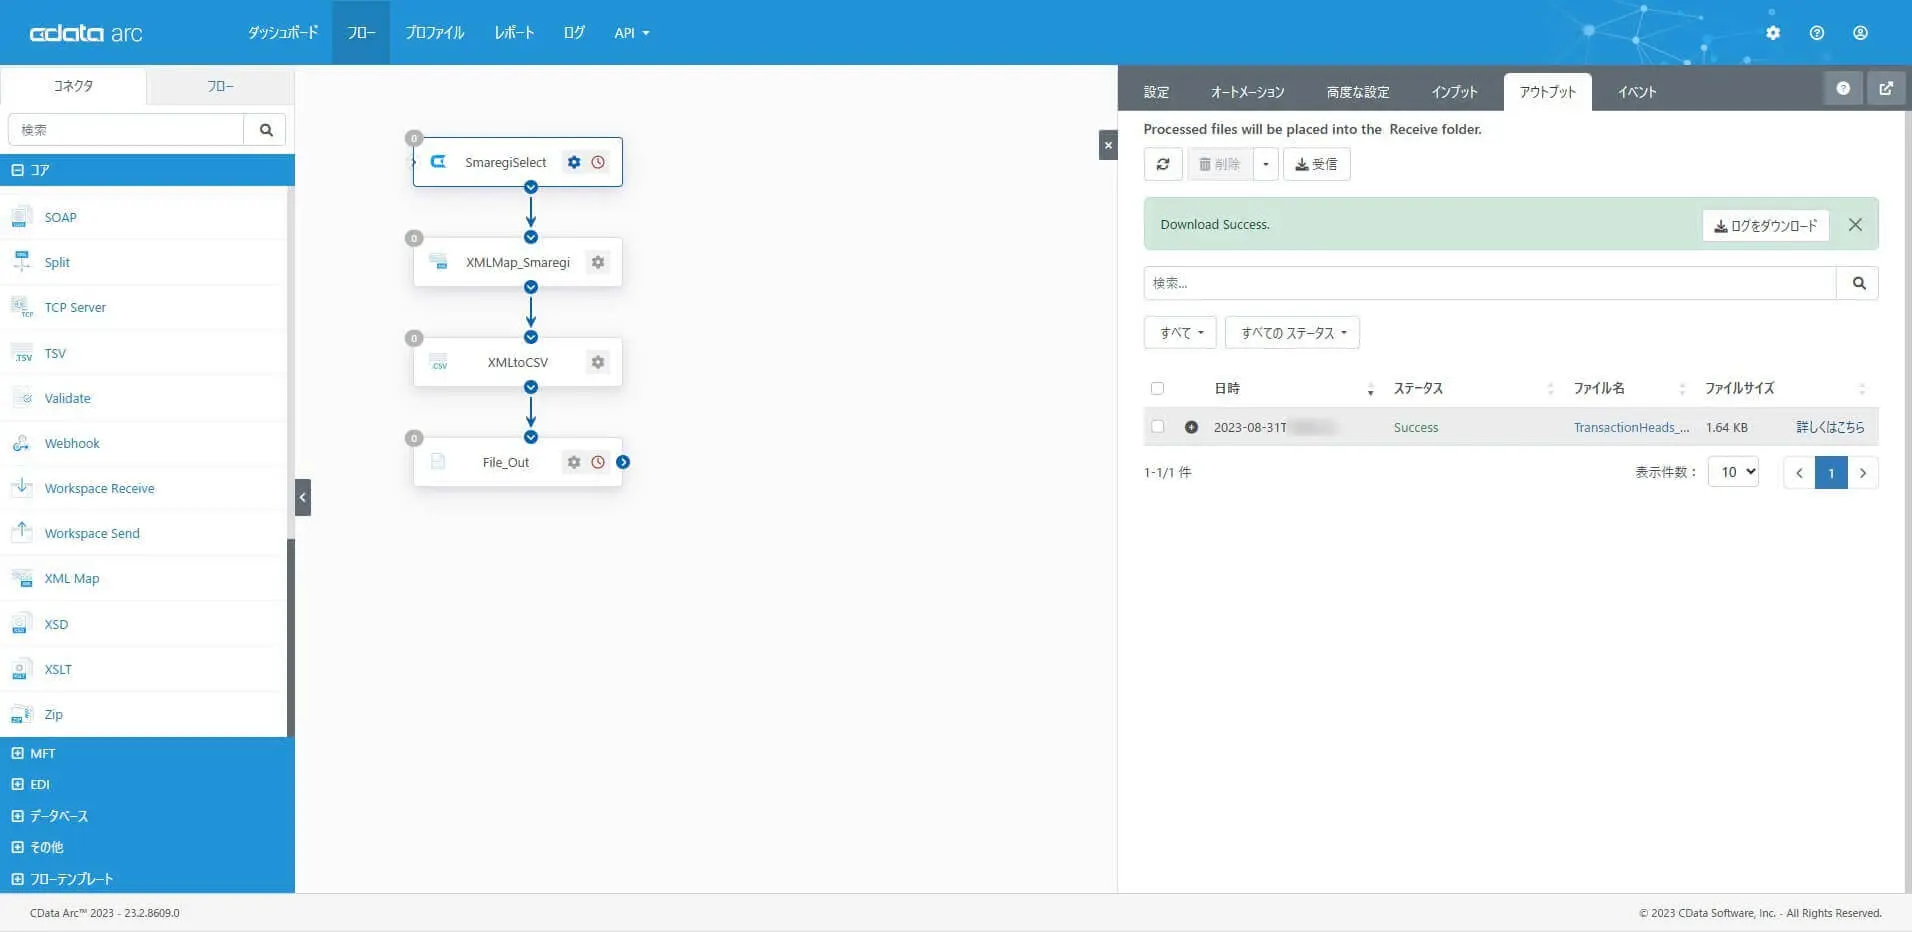Open the TransactionHeads file link
Viewport: 1912px width, 932px height.
tap(1630, 427)
